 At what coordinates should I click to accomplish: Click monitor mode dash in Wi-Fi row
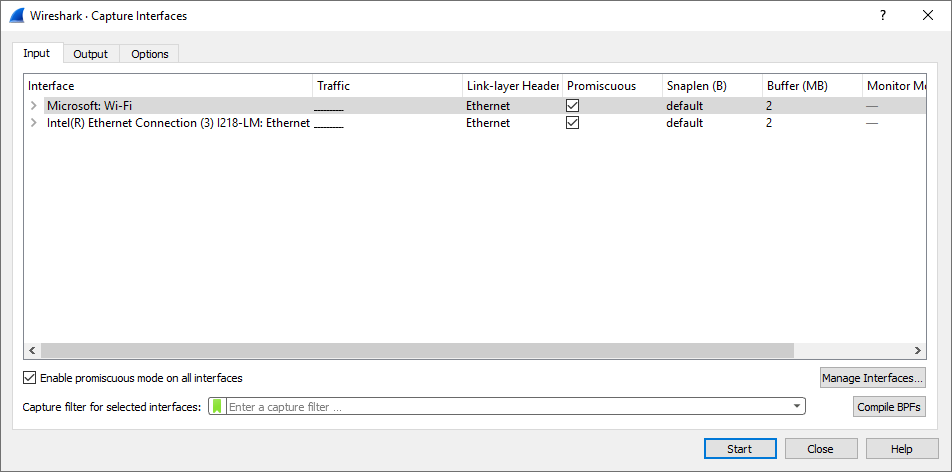872,106
